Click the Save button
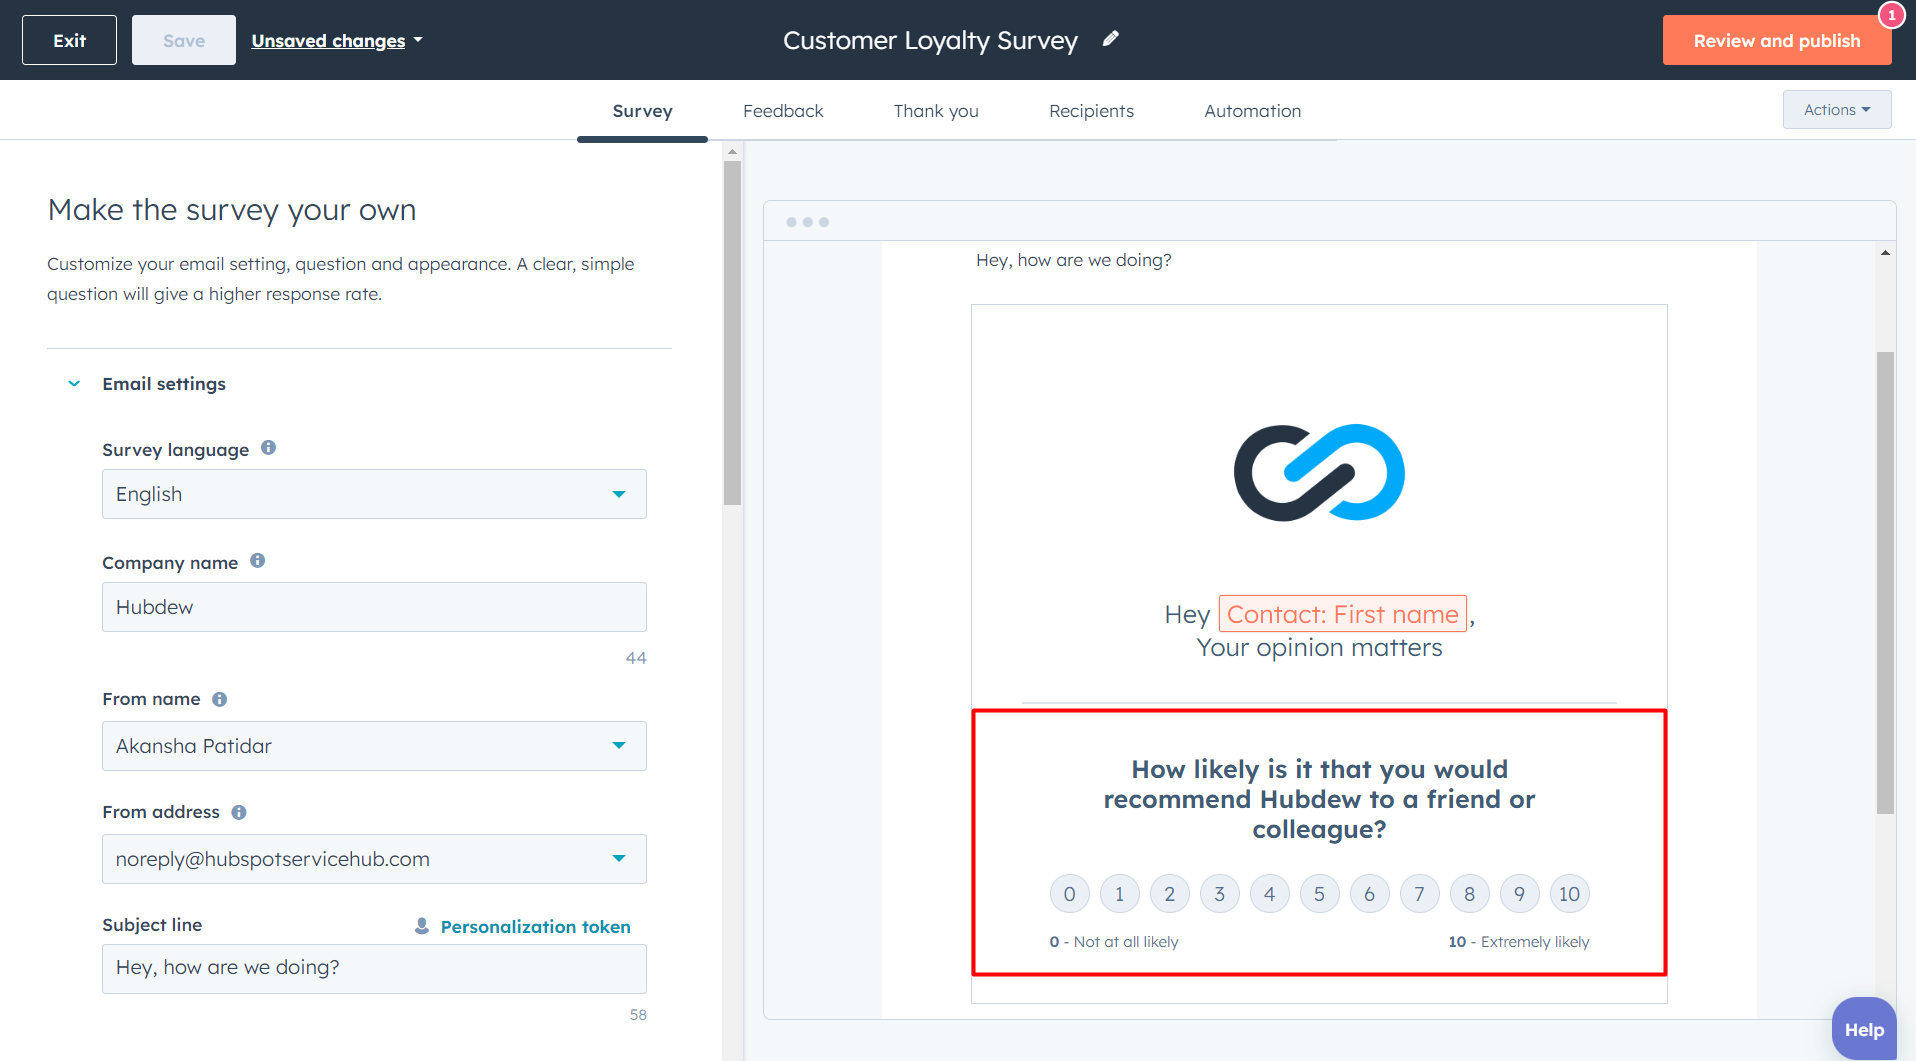Screen dimensions: 1916x1061 184,40
